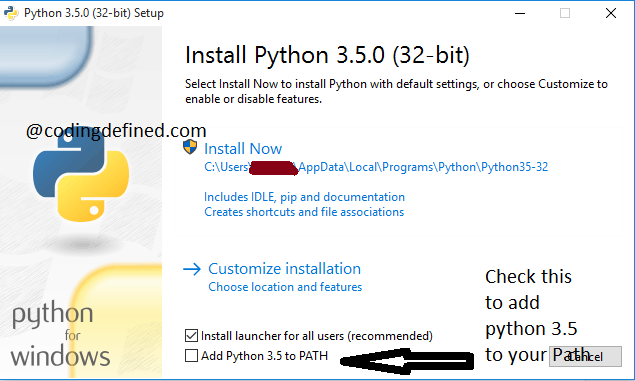The image size is (635, 381).
Task: Click the 'Add Python 3.5 to PATH' label
Action: click(x=264, y=355)
